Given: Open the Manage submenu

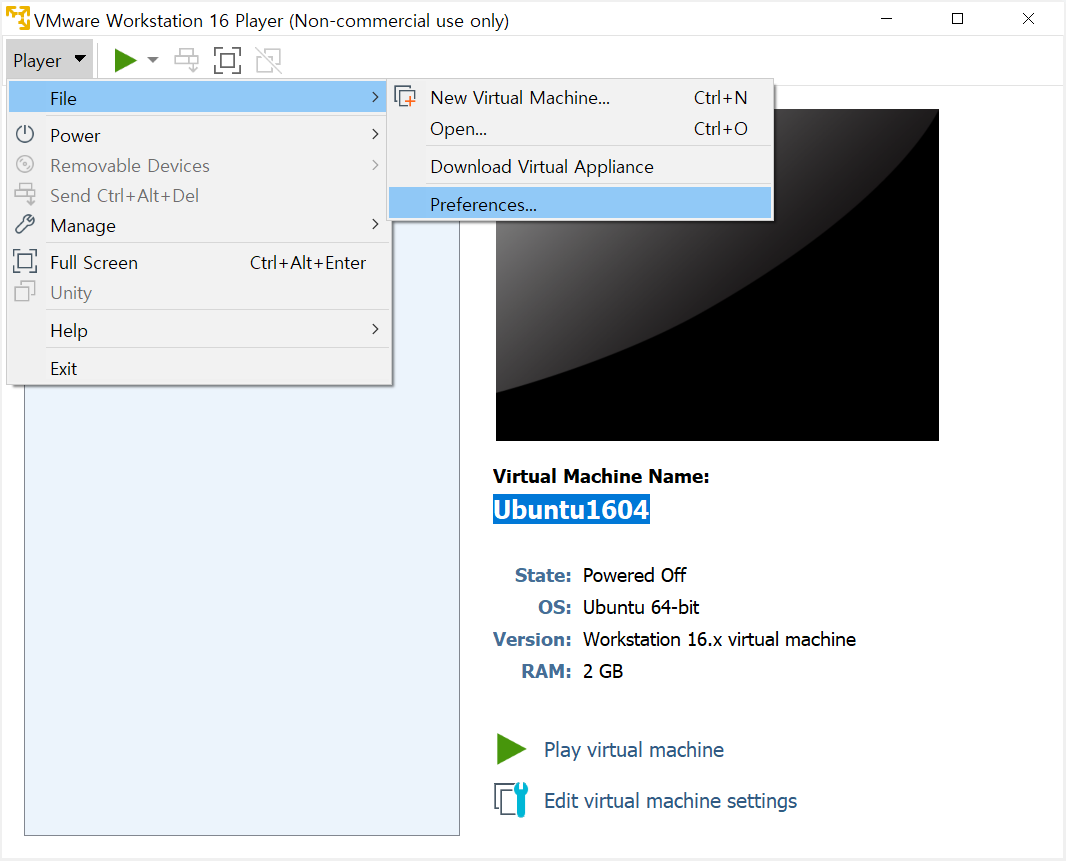Looking at the screenshot, I should pyautogui.click(x=198, y=225).
